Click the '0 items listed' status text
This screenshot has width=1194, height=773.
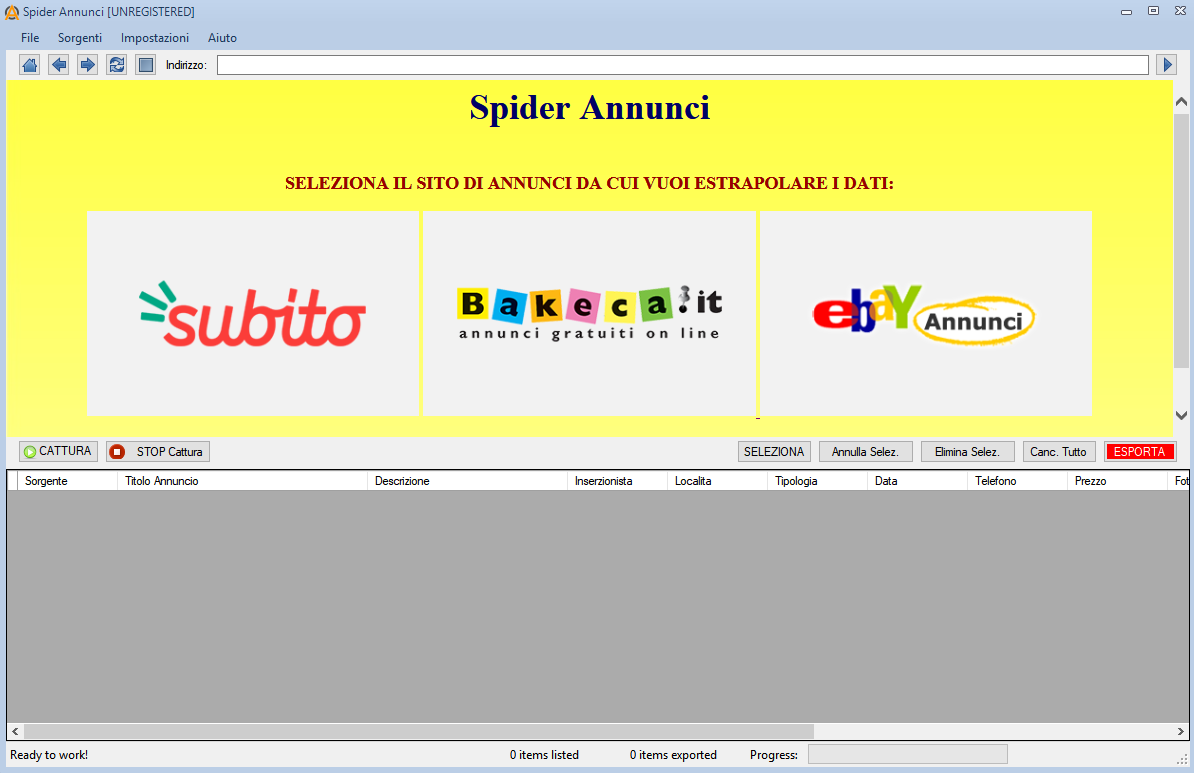(544, 755)
